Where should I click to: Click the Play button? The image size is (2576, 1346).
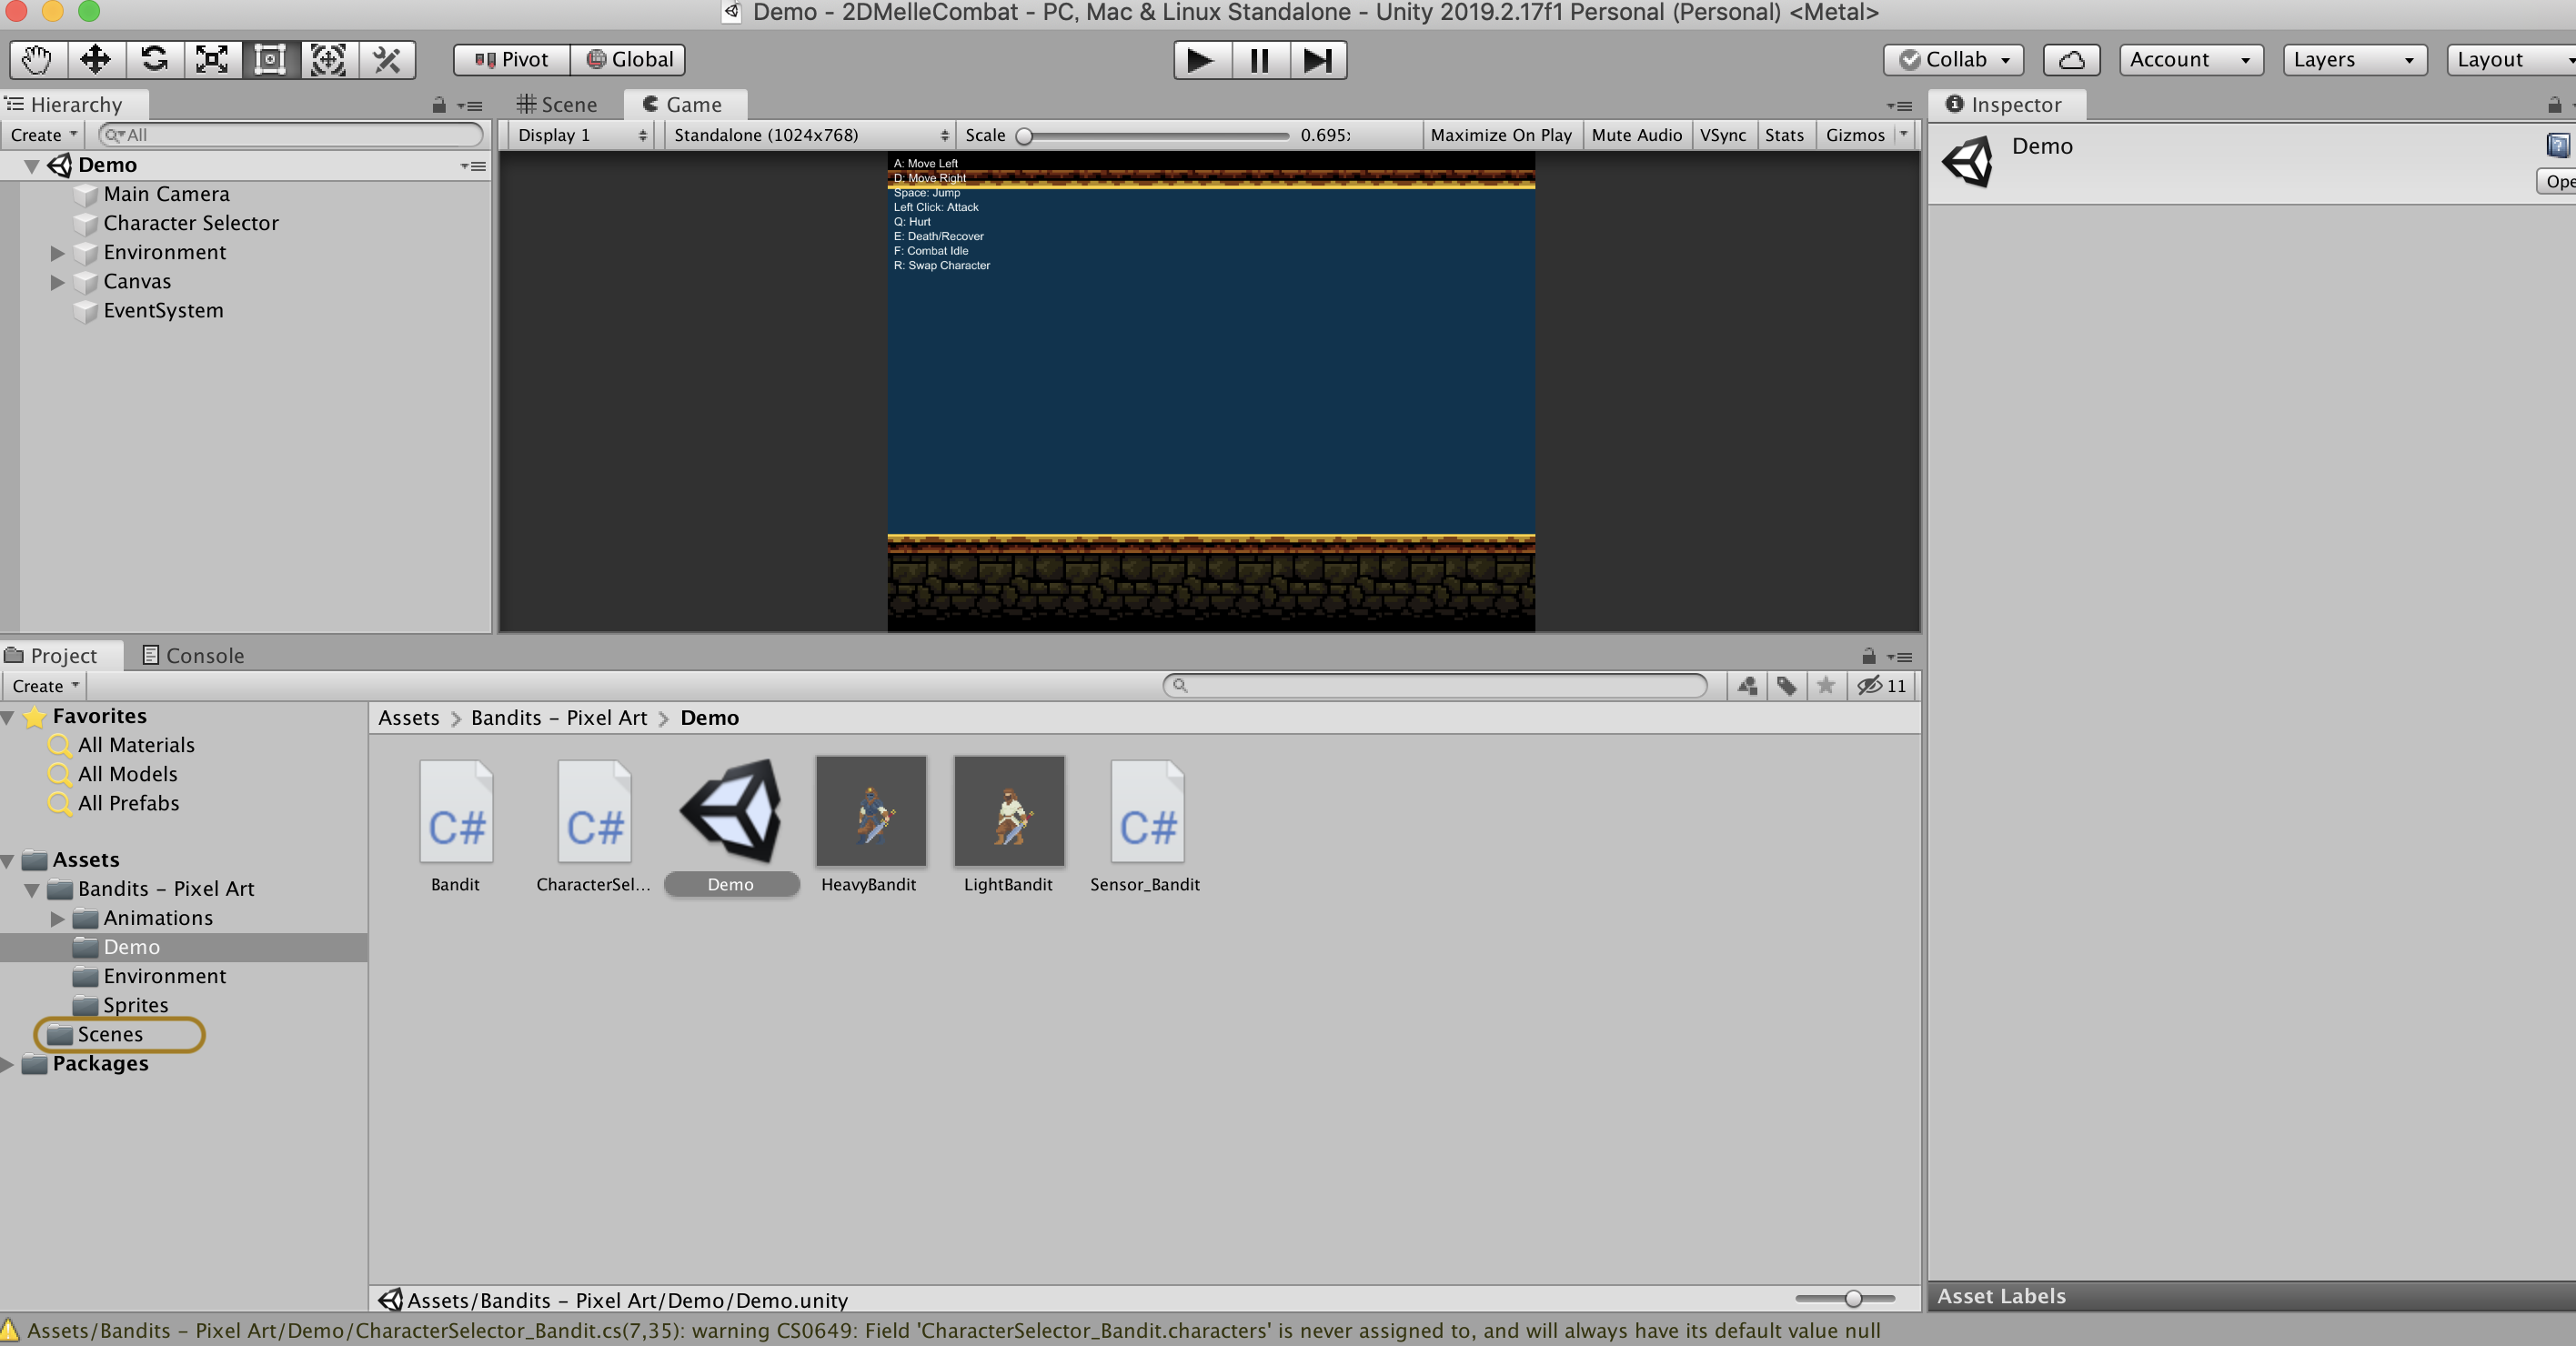1200,60
